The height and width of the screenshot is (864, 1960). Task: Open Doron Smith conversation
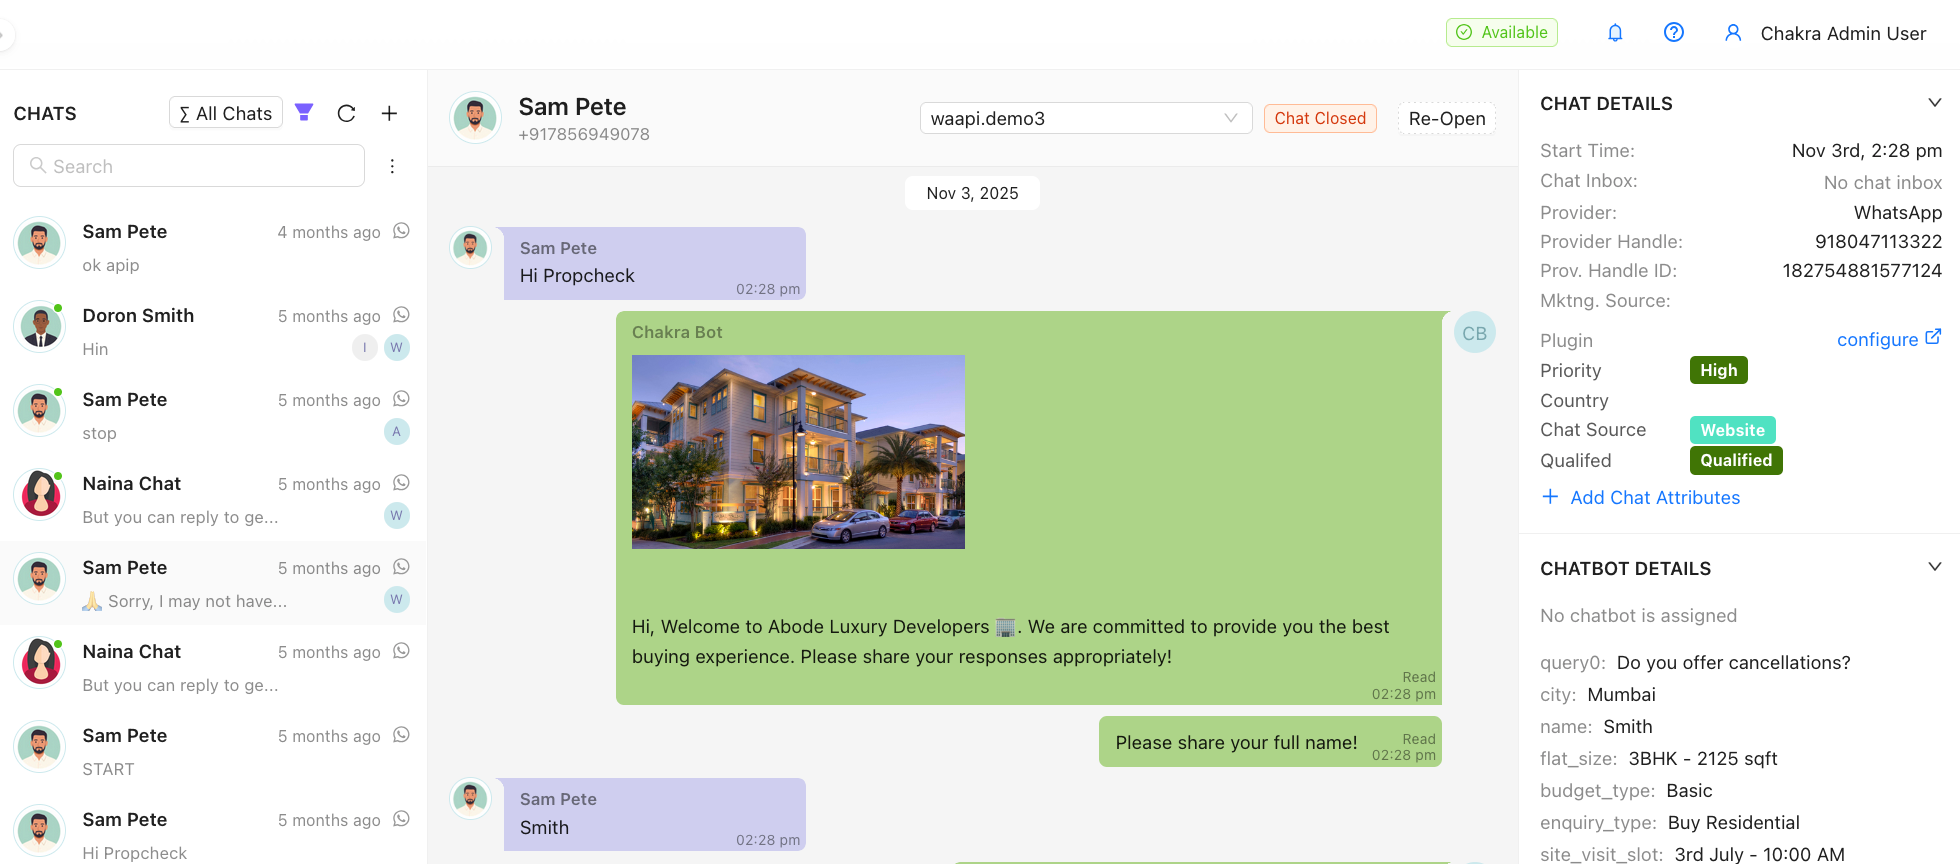tap(213, 330)
